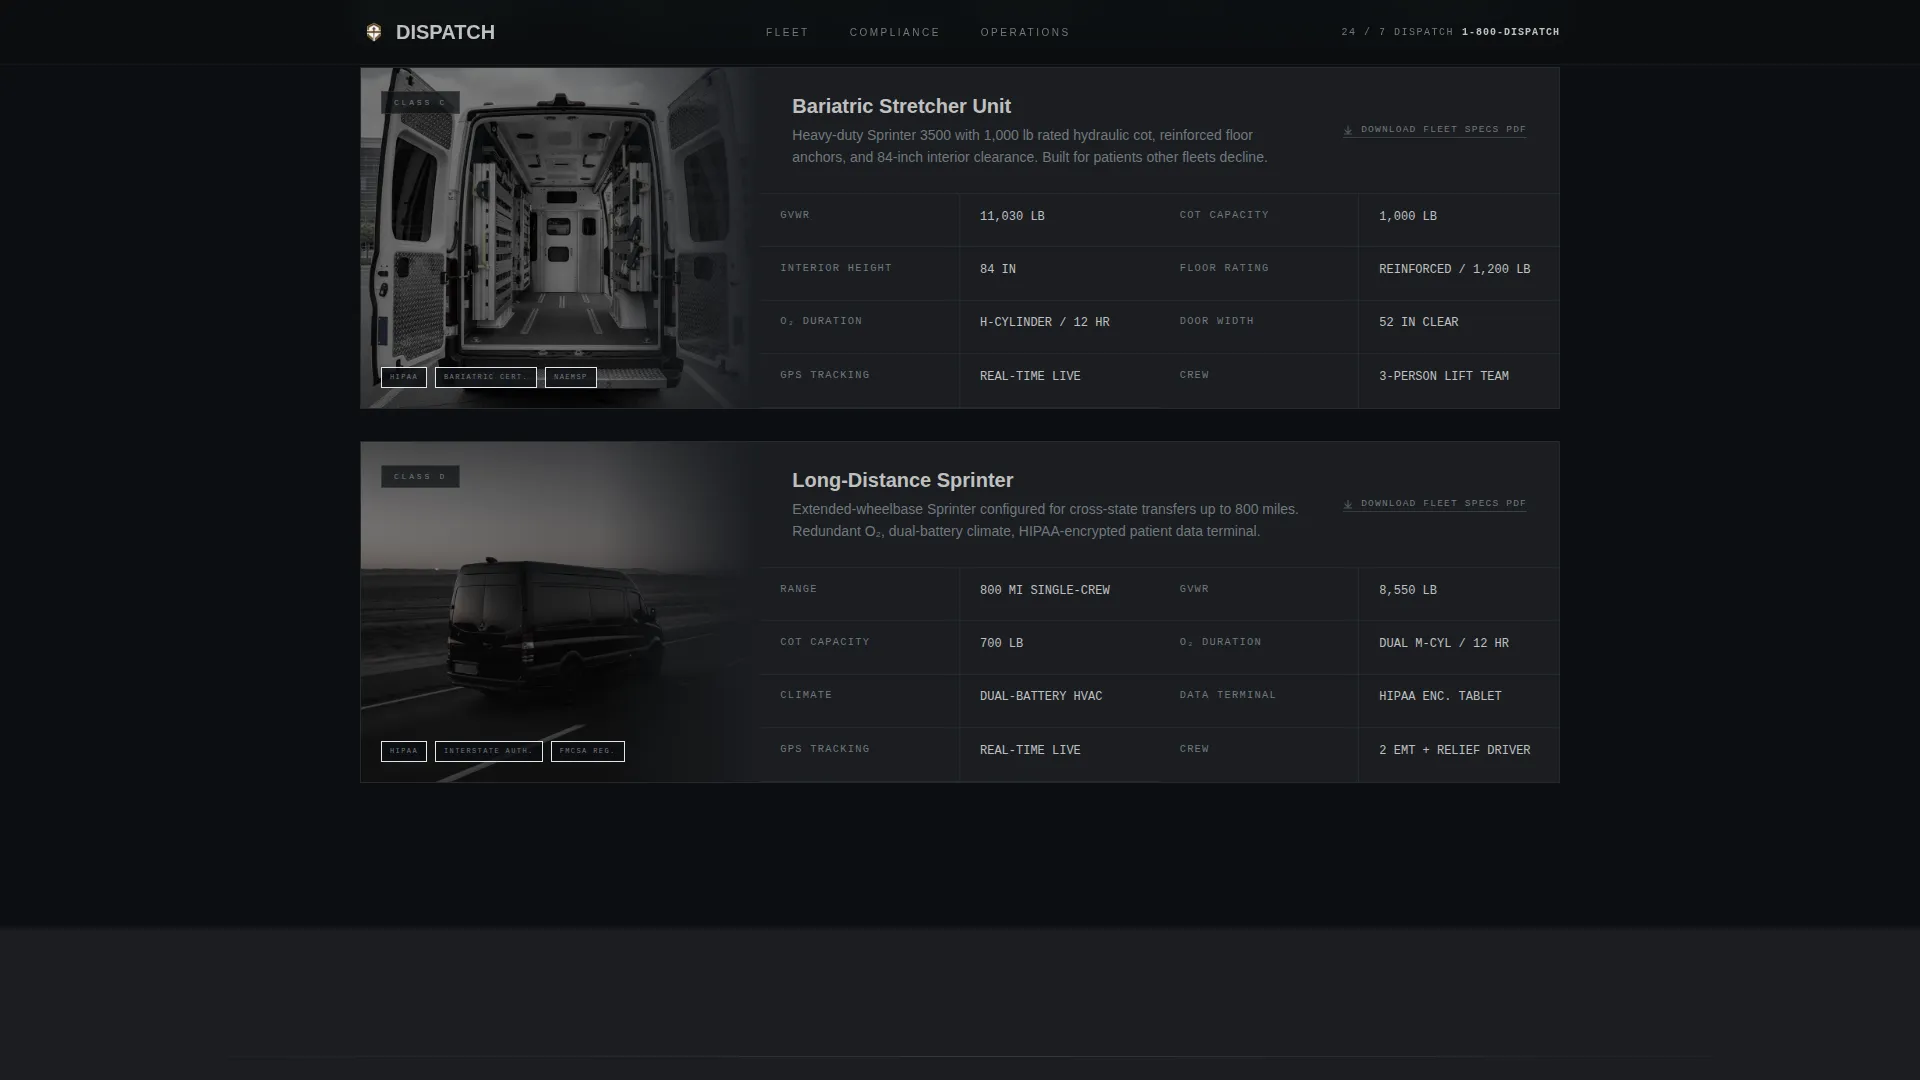This screenshot has height=1080, width=1920.
Task: Click the RANGE label
Action: [798, 589]
